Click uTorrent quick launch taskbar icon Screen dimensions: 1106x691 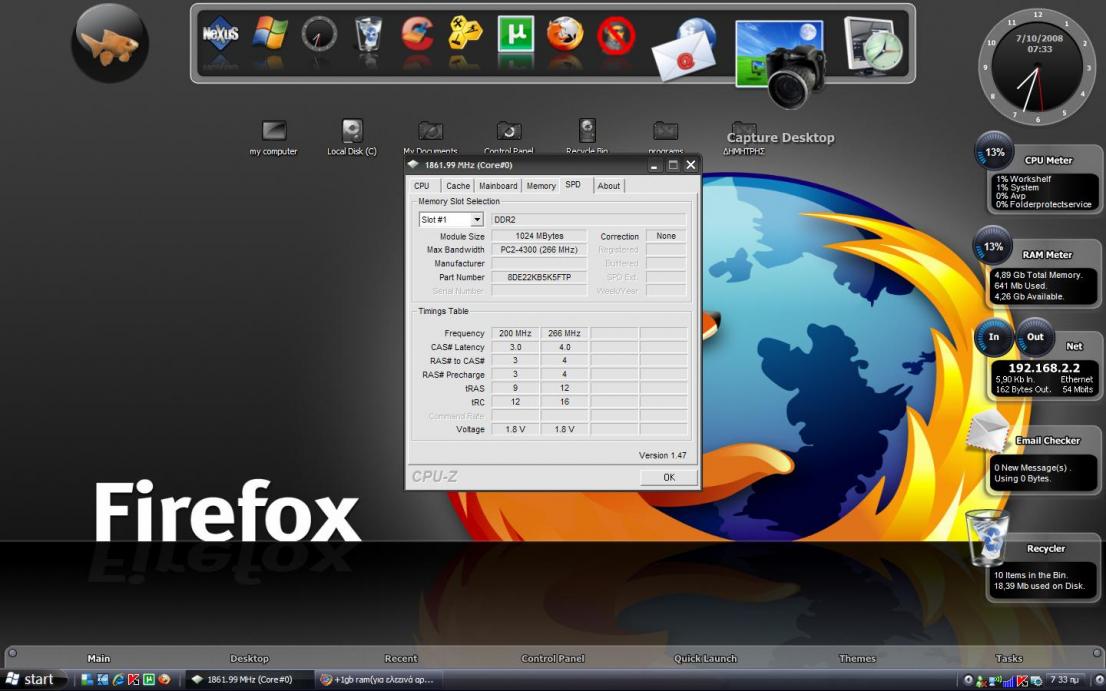click(x=149, y=680)
